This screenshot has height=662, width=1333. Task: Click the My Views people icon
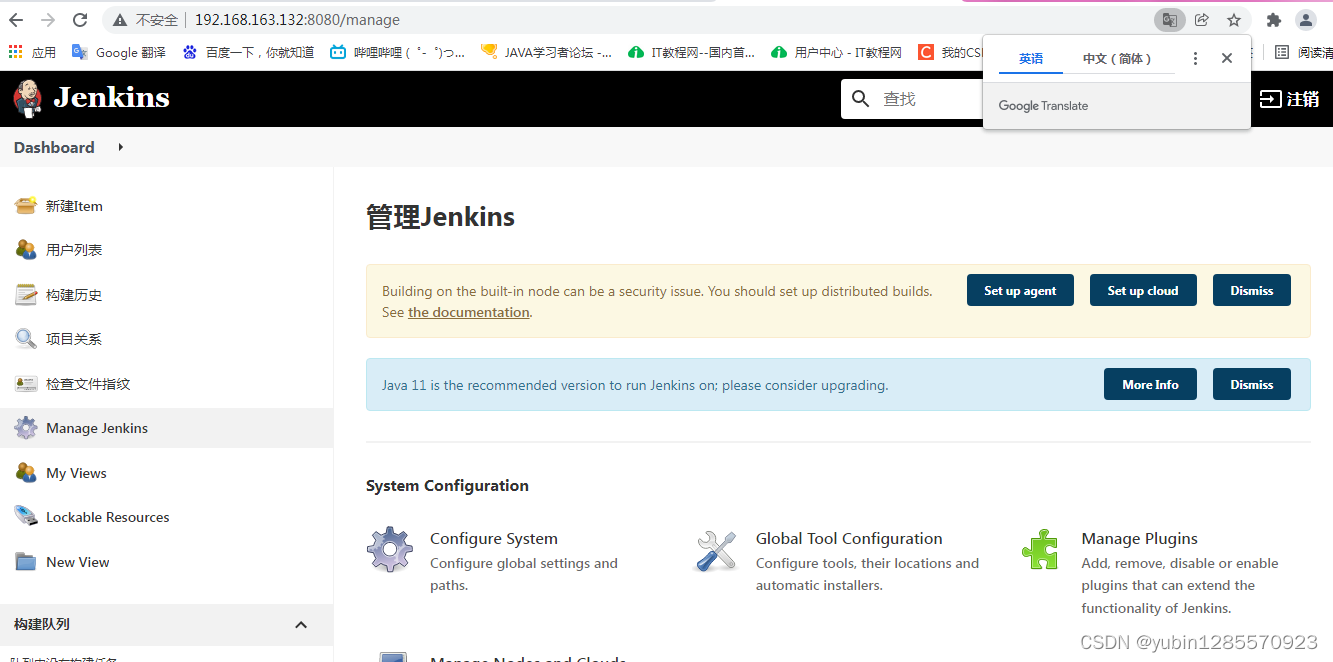pyautogui.click(x=26, y=473)
